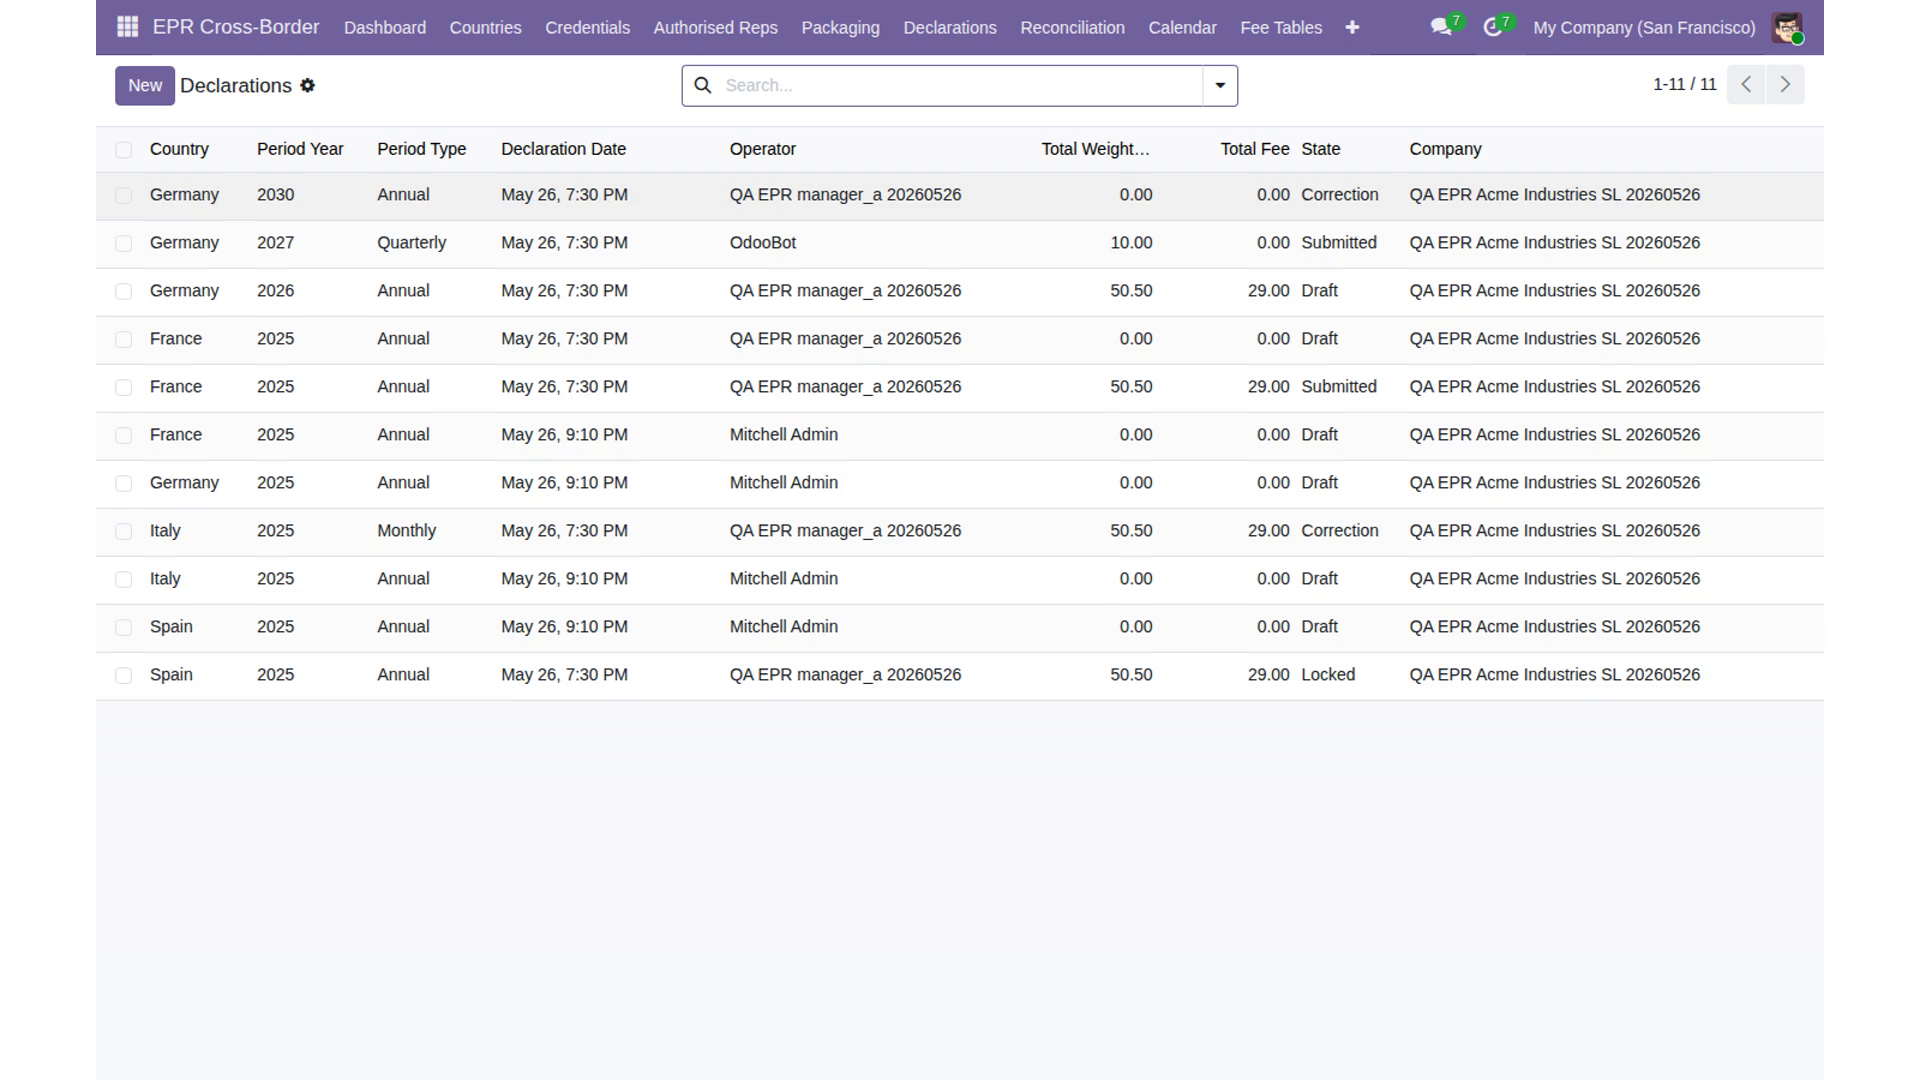Viewport: 1920px width, 1080px height.
Task: Sort by Company column header
Action: coord(1445,149)
